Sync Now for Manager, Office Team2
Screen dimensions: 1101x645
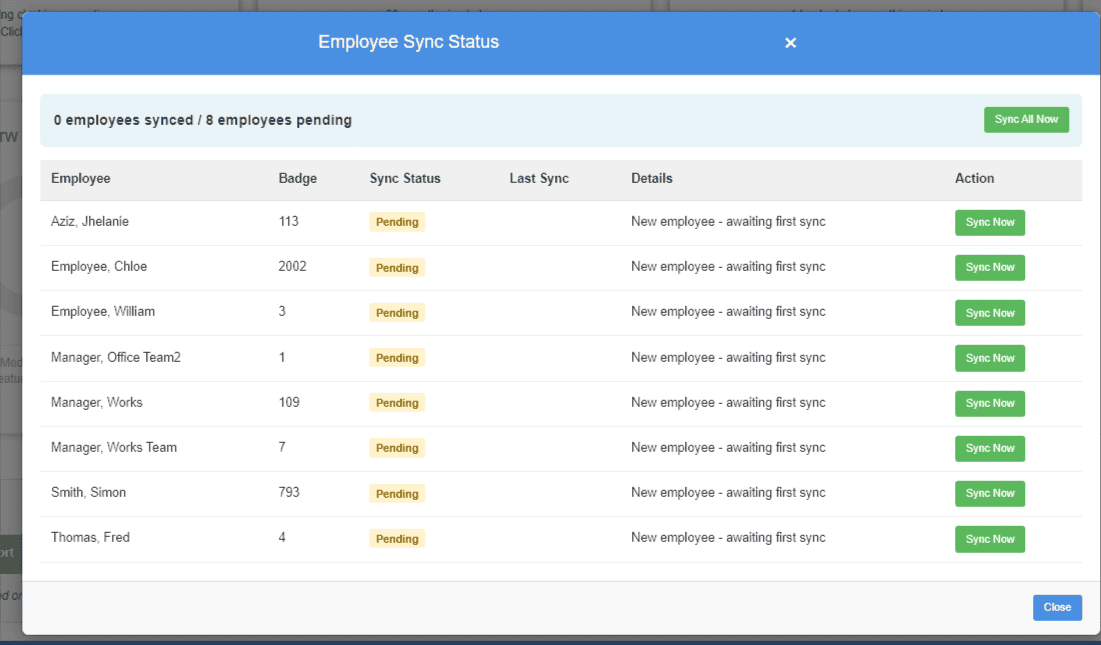pyautogui.click(x=989, y=358)
